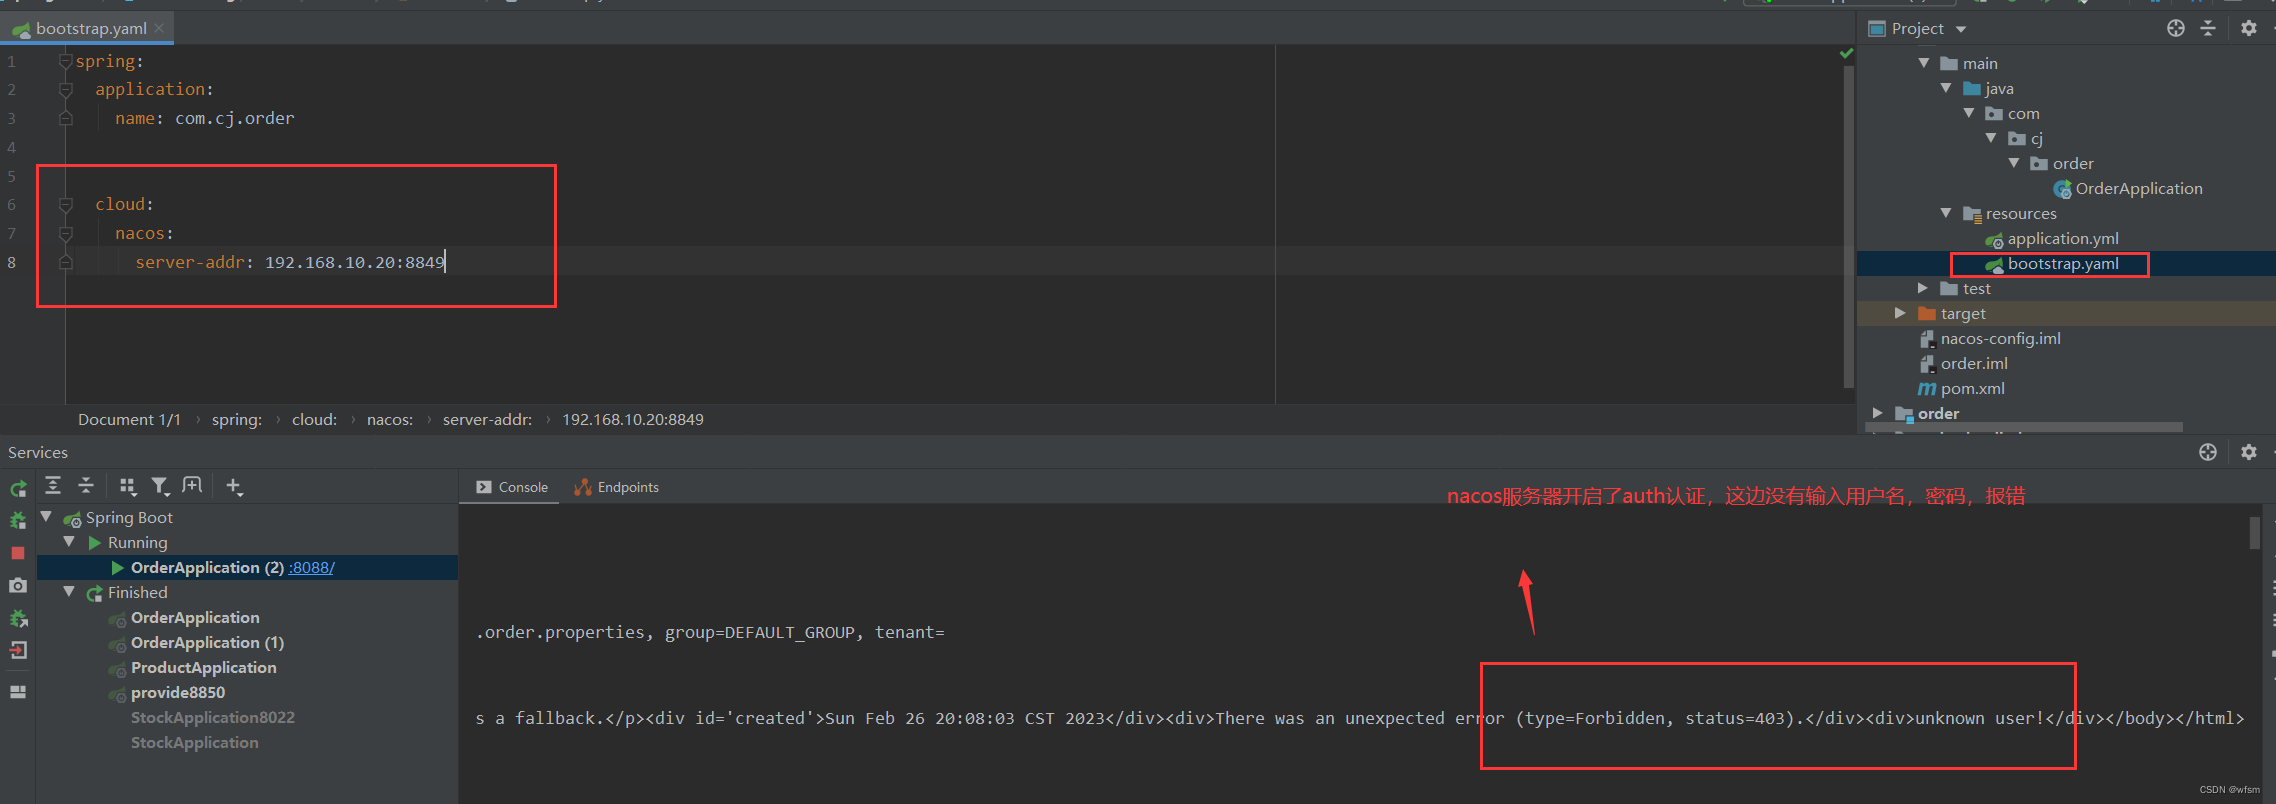
Task: Click the Exit icon with red arrow
Action: (x=18, y=650)
